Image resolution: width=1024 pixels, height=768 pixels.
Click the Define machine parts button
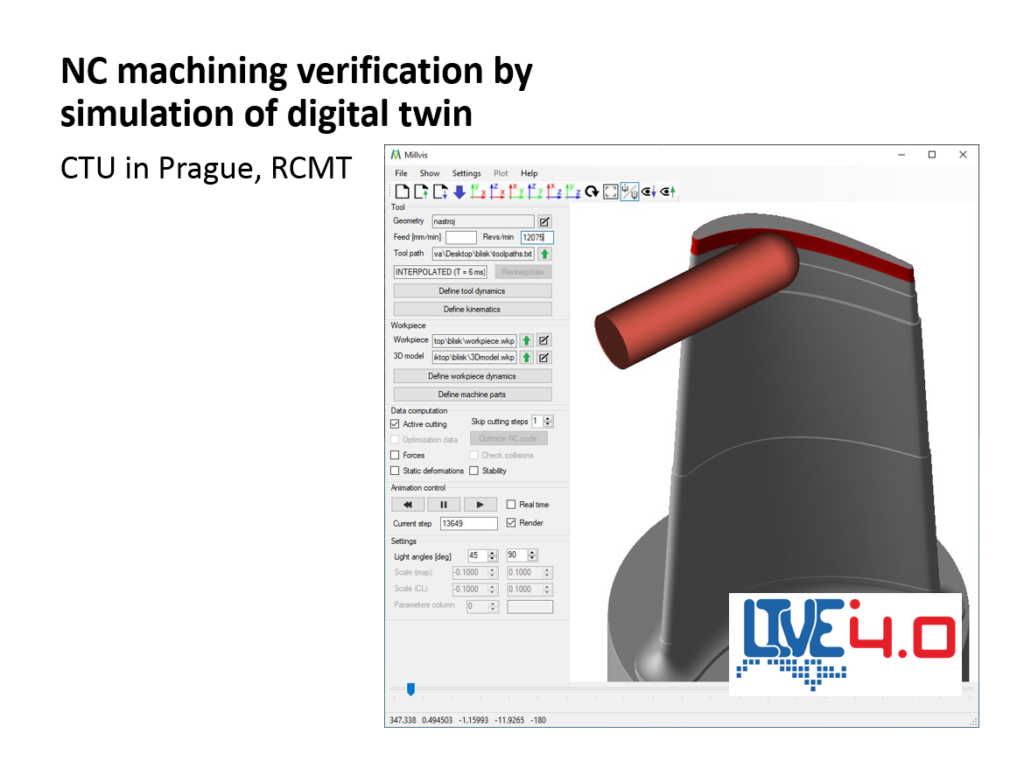coord(472,394)
